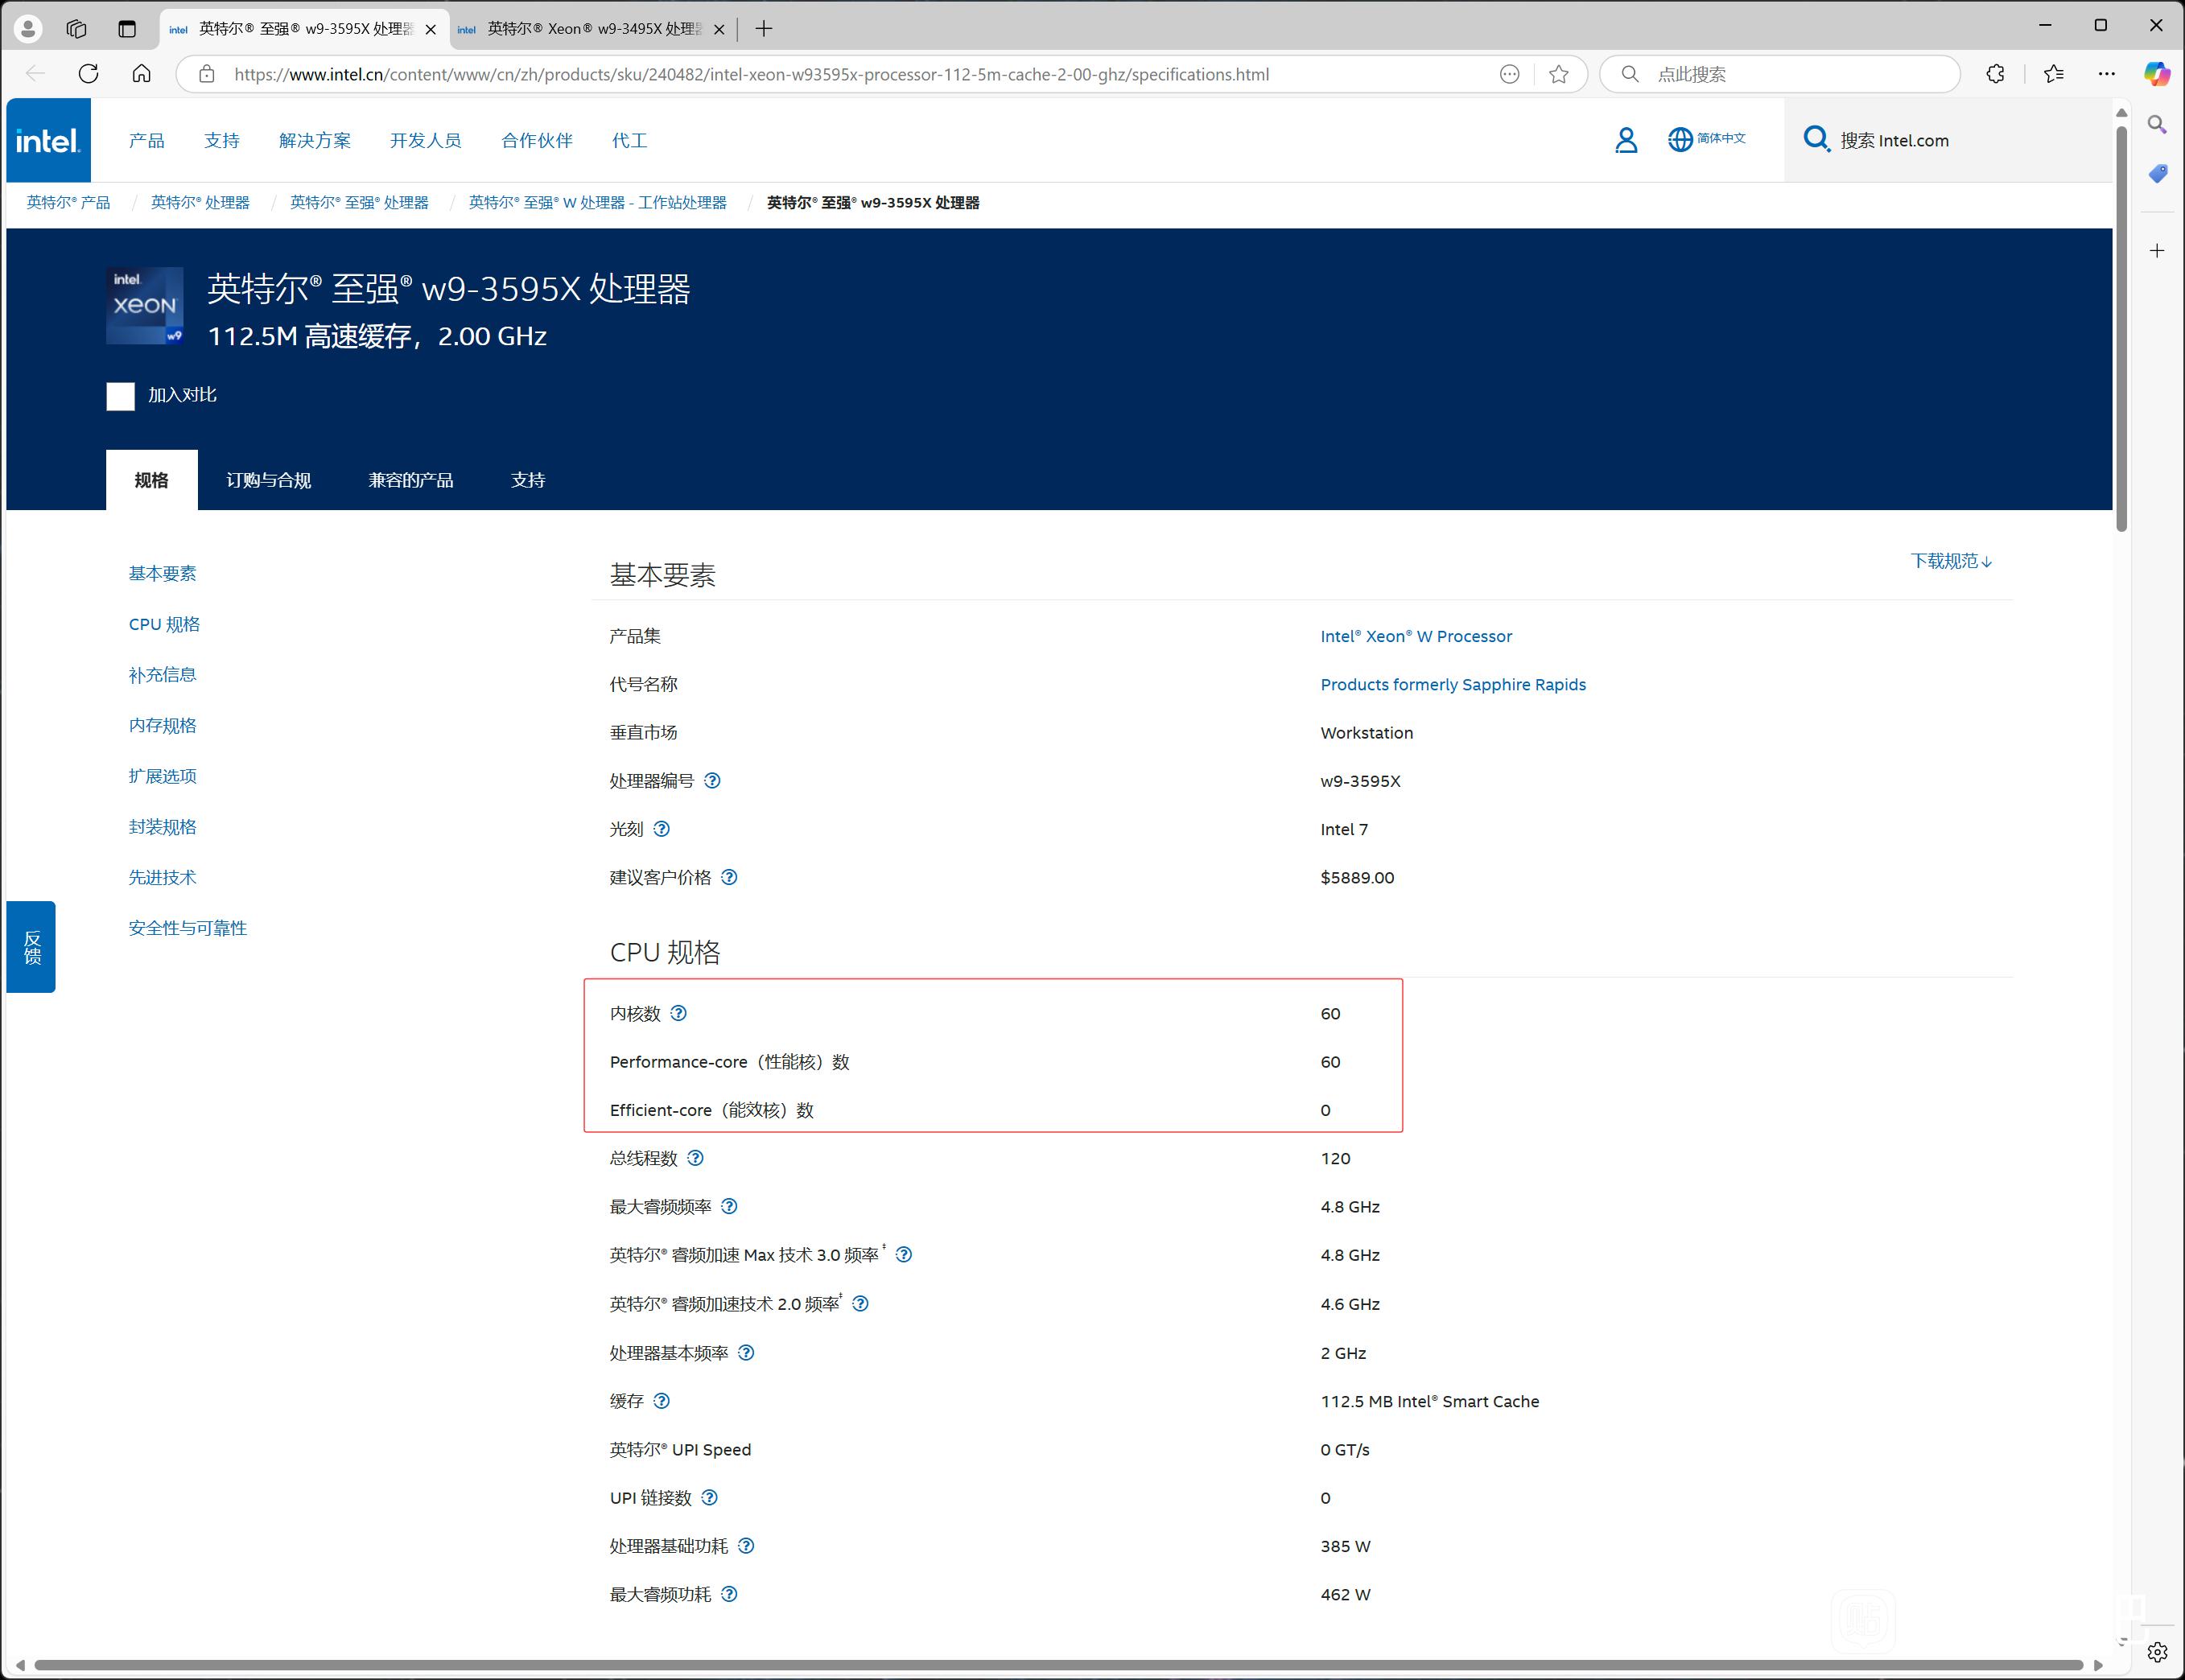2185x1680 pixels.
Task: Click the 下载规范 download link
Action: click(1951, 561)
